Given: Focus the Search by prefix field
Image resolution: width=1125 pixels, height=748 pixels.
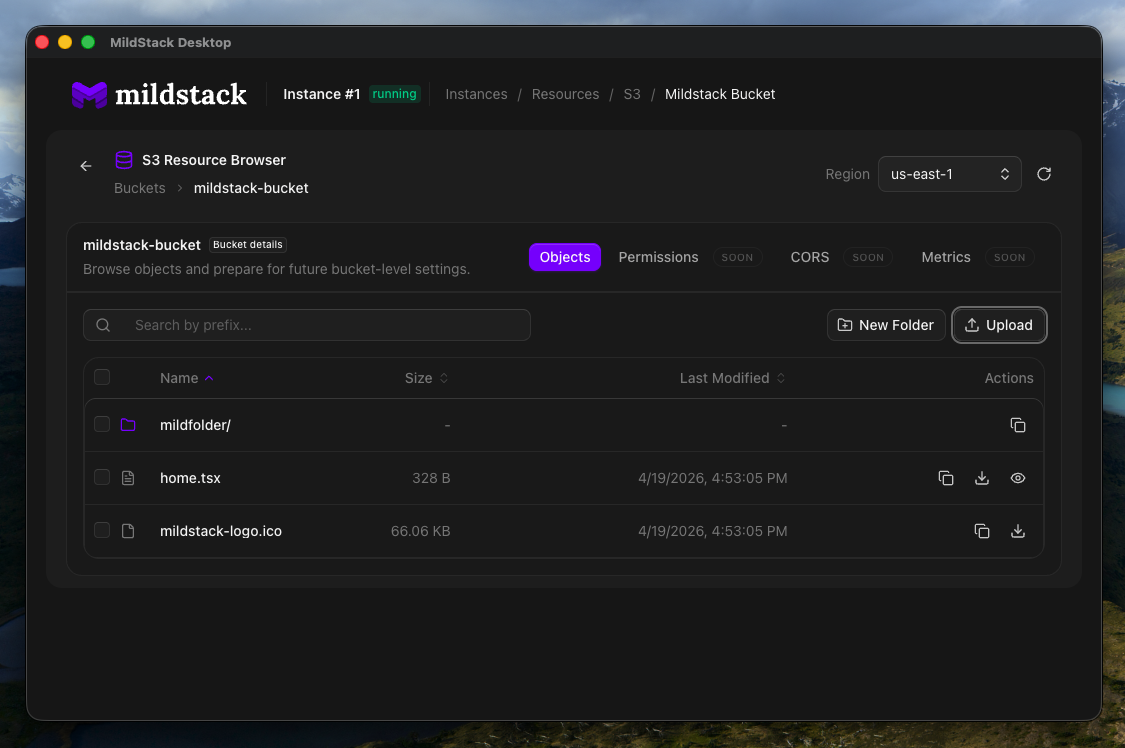Looking at the screenshot, I should point(307,325).
